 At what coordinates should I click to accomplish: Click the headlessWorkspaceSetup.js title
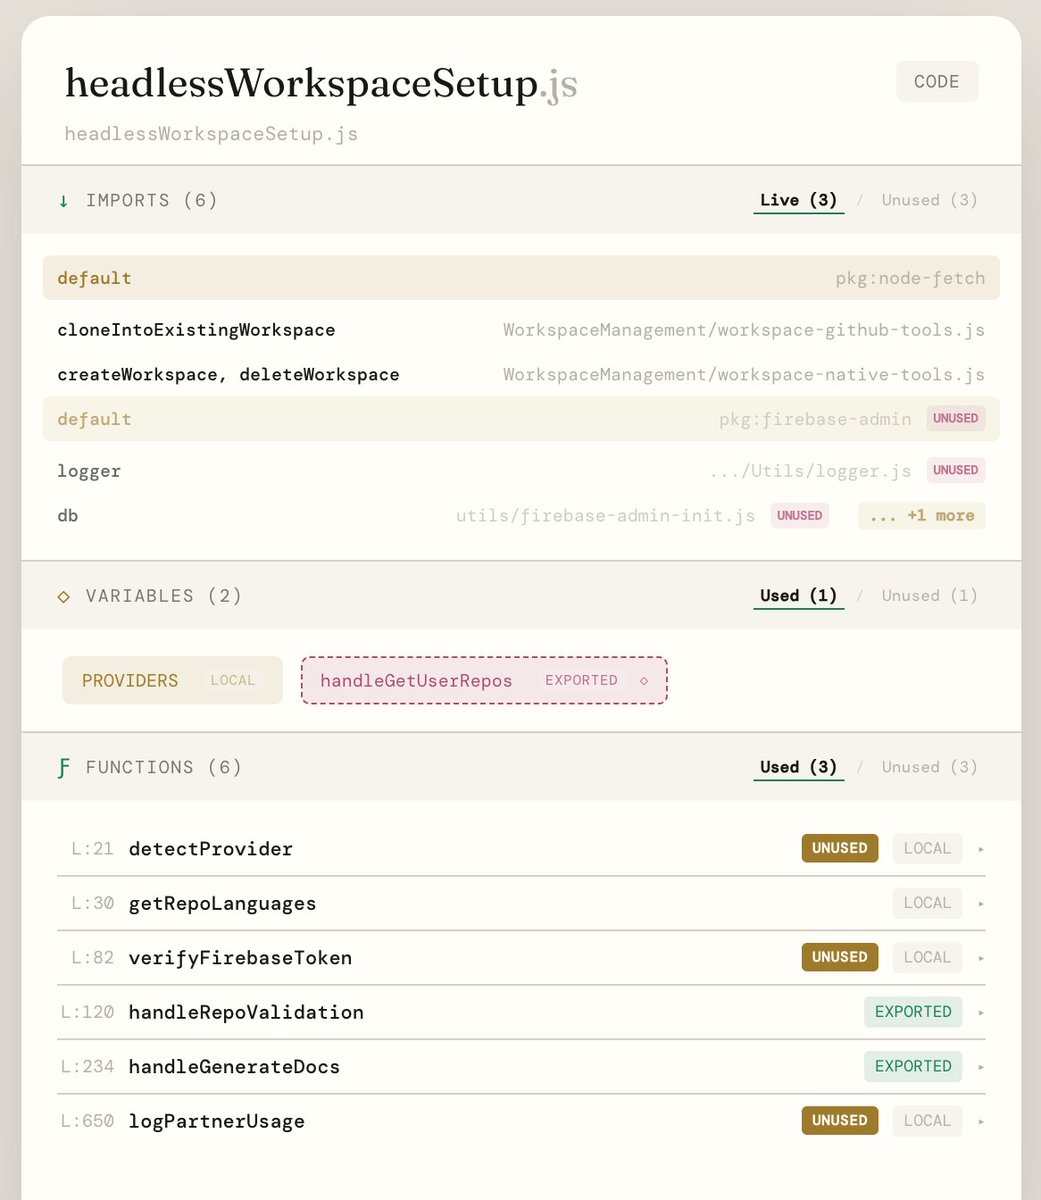click(321, 84)
